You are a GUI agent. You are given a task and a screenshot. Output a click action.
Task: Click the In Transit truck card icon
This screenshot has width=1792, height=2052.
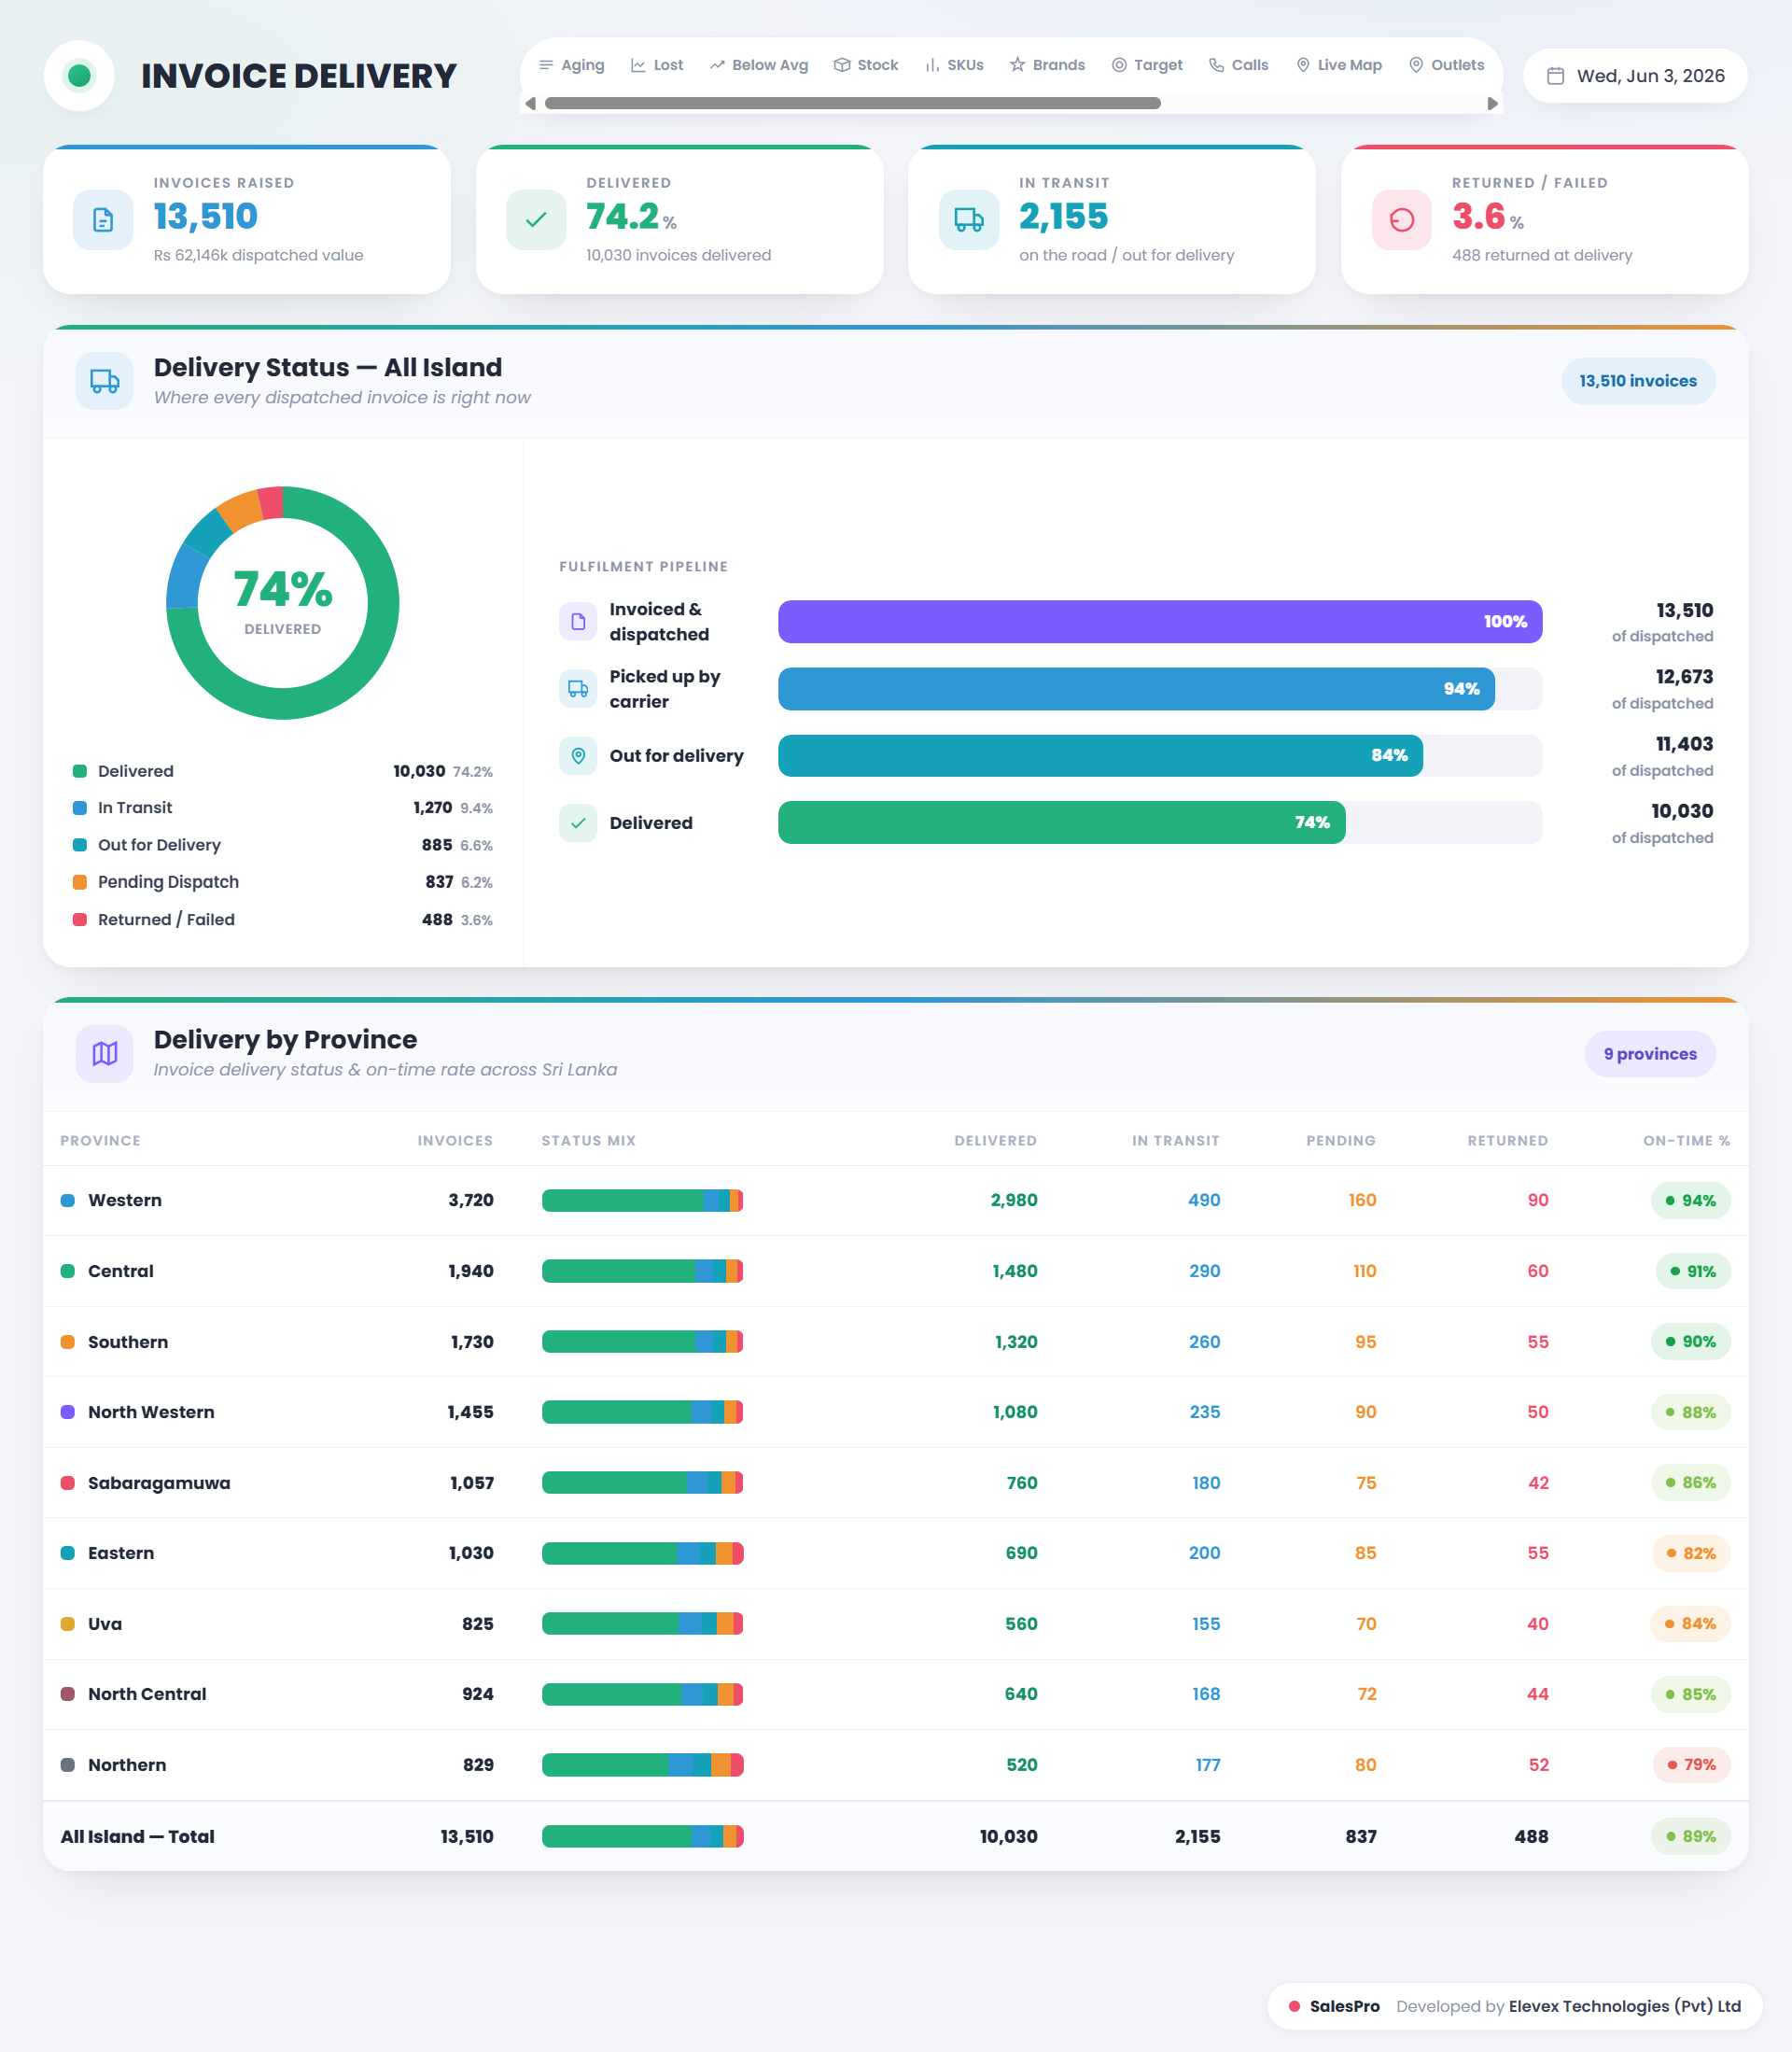point(969,220)
